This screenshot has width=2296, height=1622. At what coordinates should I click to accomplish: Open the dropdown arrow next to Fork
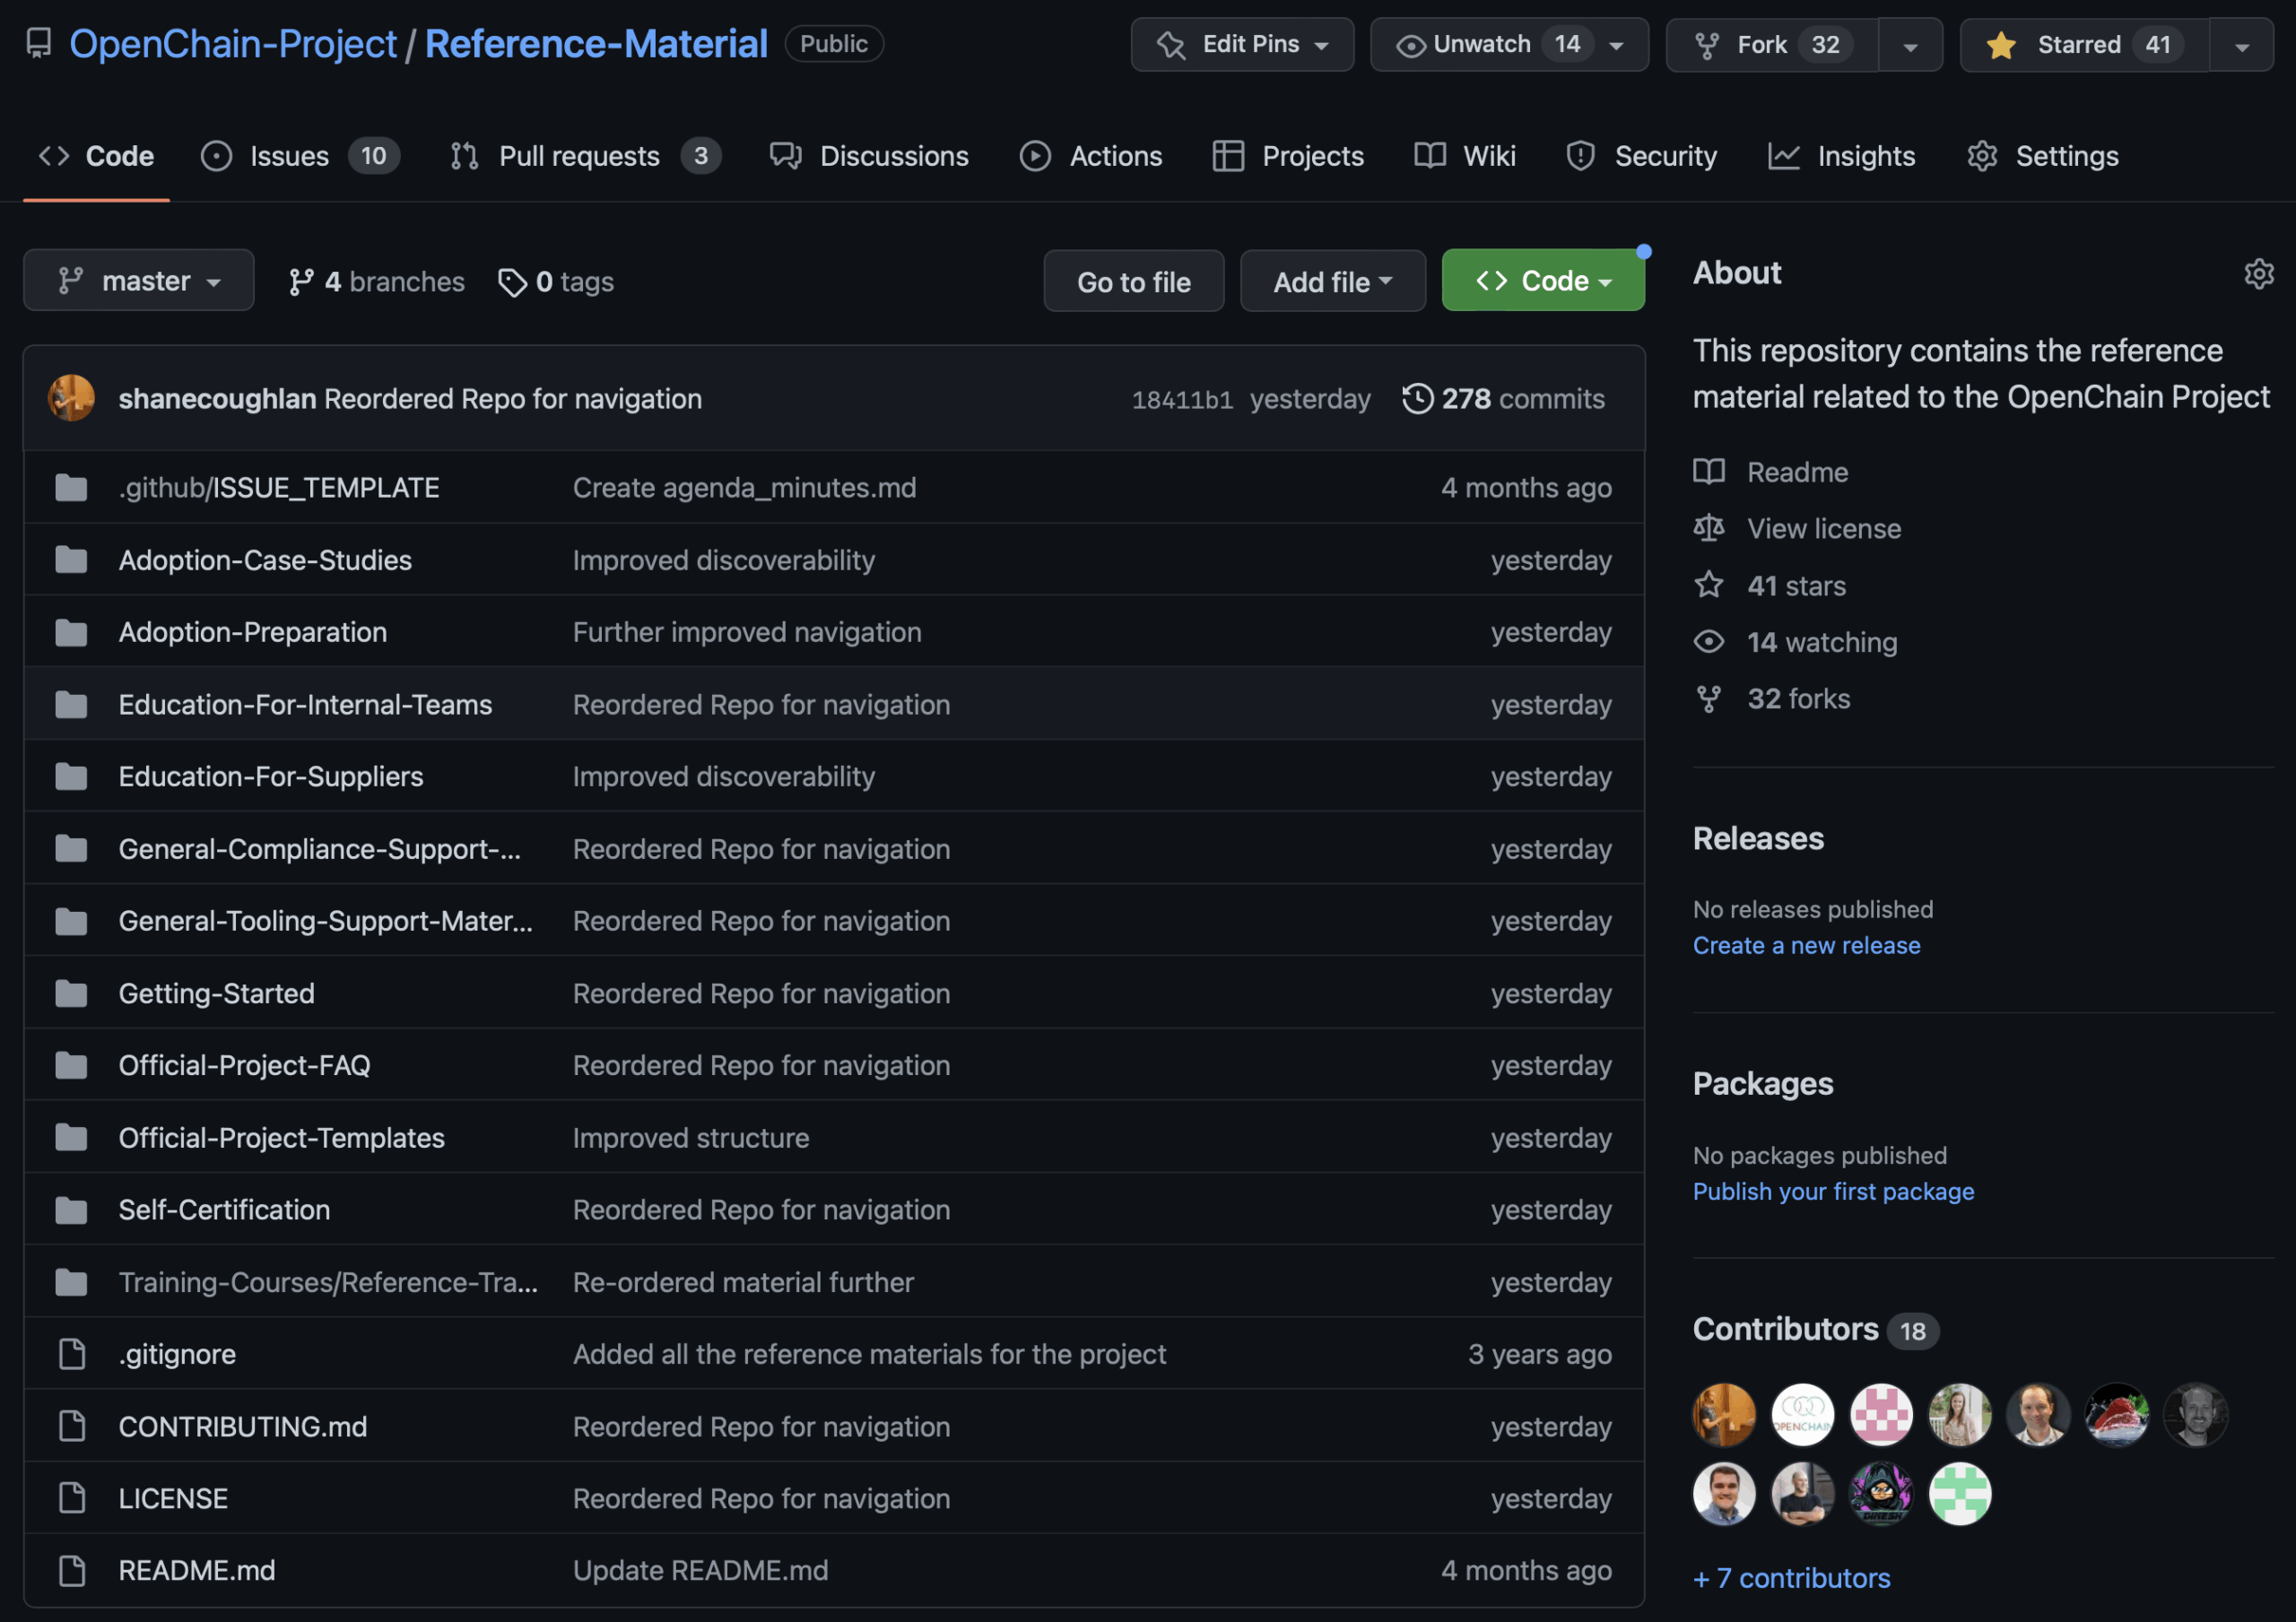tap(1910, 45)
